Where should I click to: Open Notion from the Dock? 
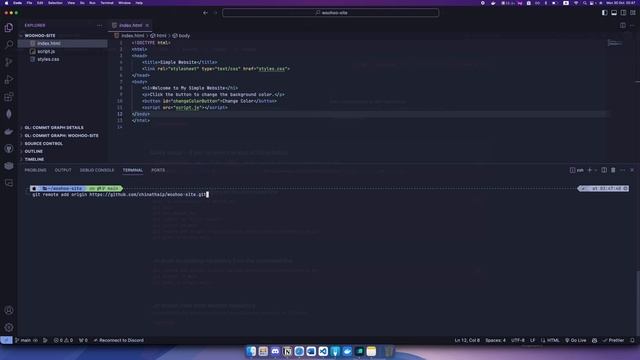pos(287,351)
